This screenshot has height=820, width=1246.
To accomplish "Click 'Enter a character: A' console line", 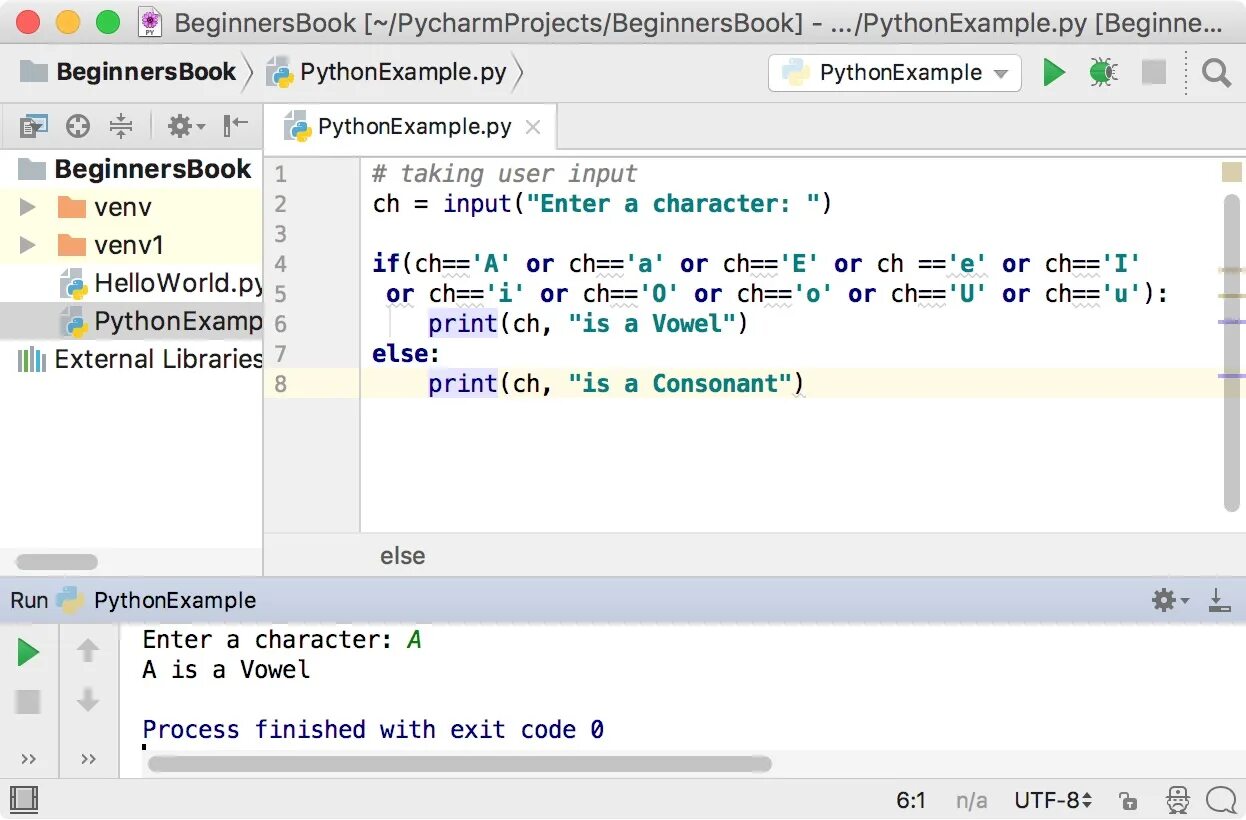I will coord(282,640).
